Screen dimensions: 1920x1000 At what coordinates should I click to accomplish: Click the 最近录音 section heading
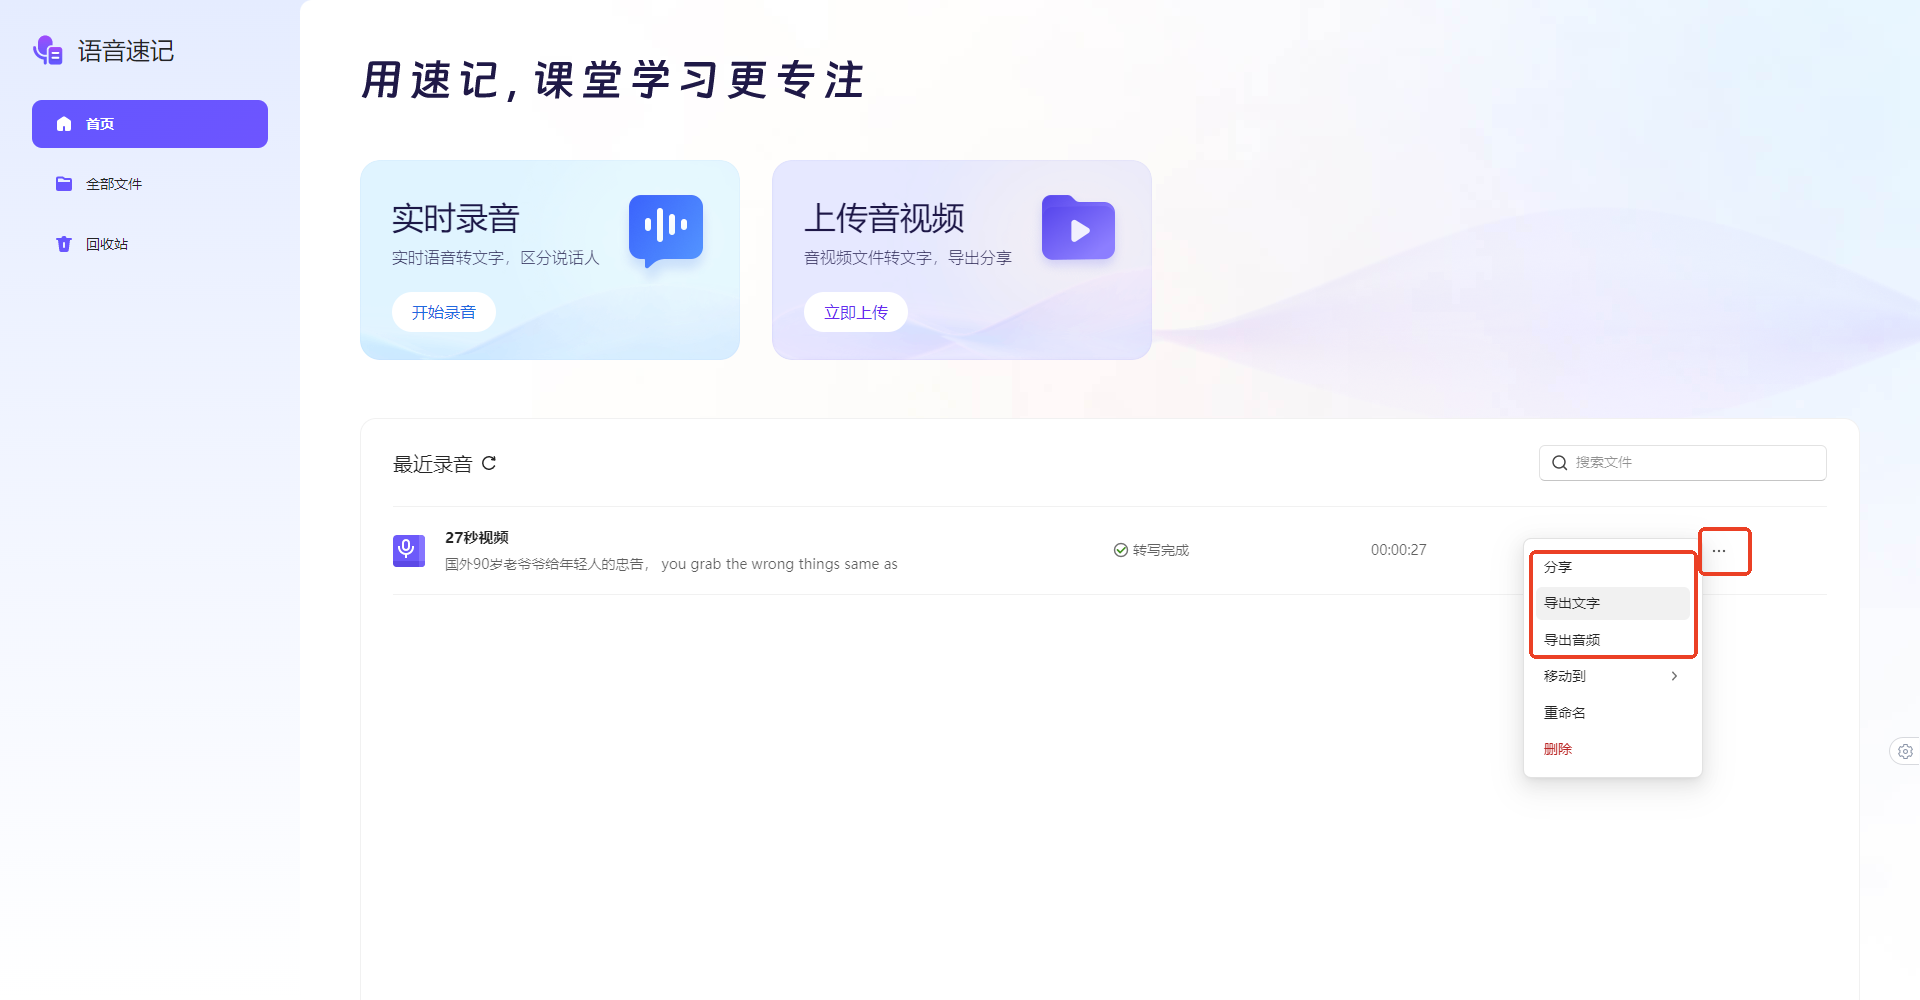[433, 464]
